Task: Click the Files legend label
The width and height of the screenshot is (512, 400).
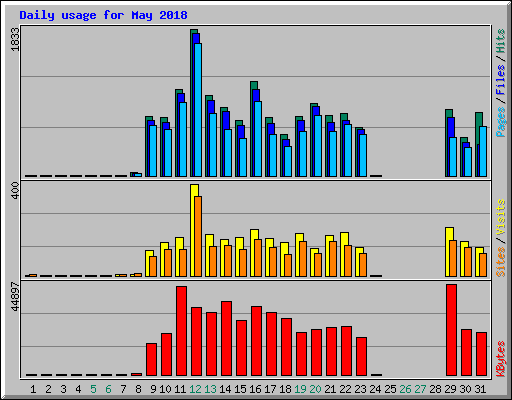Action: (500, 79)
